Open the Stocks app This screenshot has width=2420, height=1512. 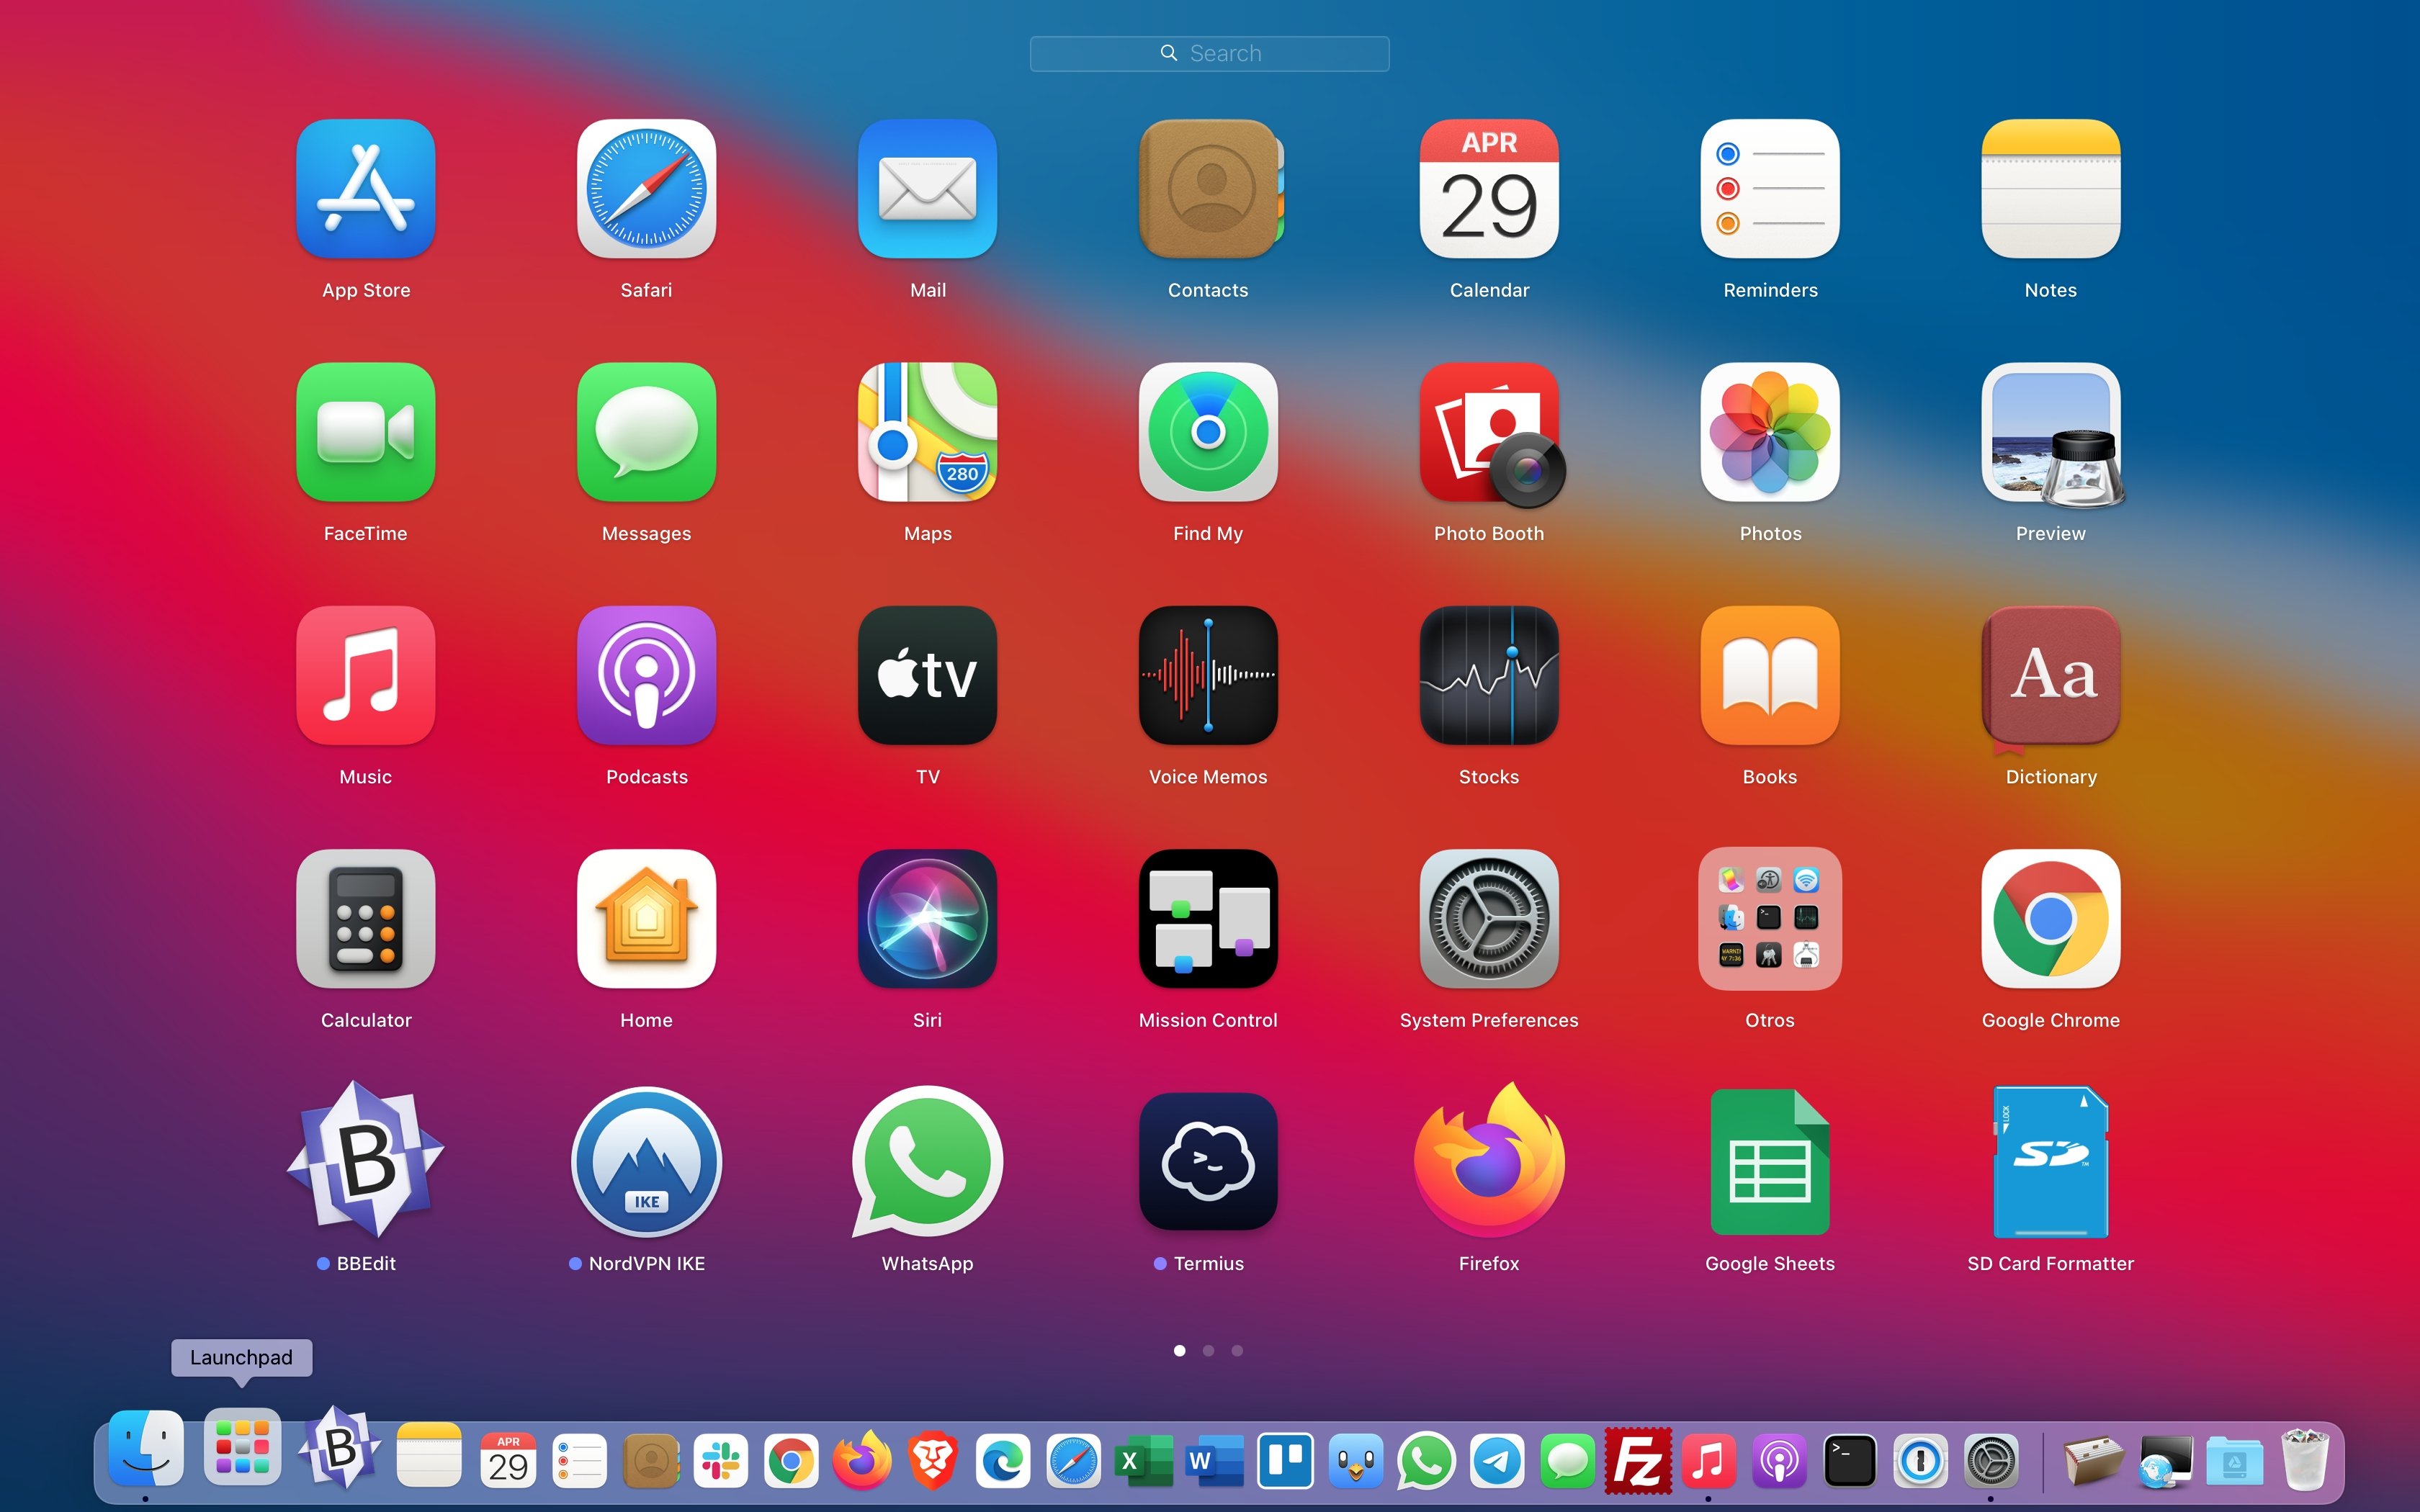click(1488, 675)
